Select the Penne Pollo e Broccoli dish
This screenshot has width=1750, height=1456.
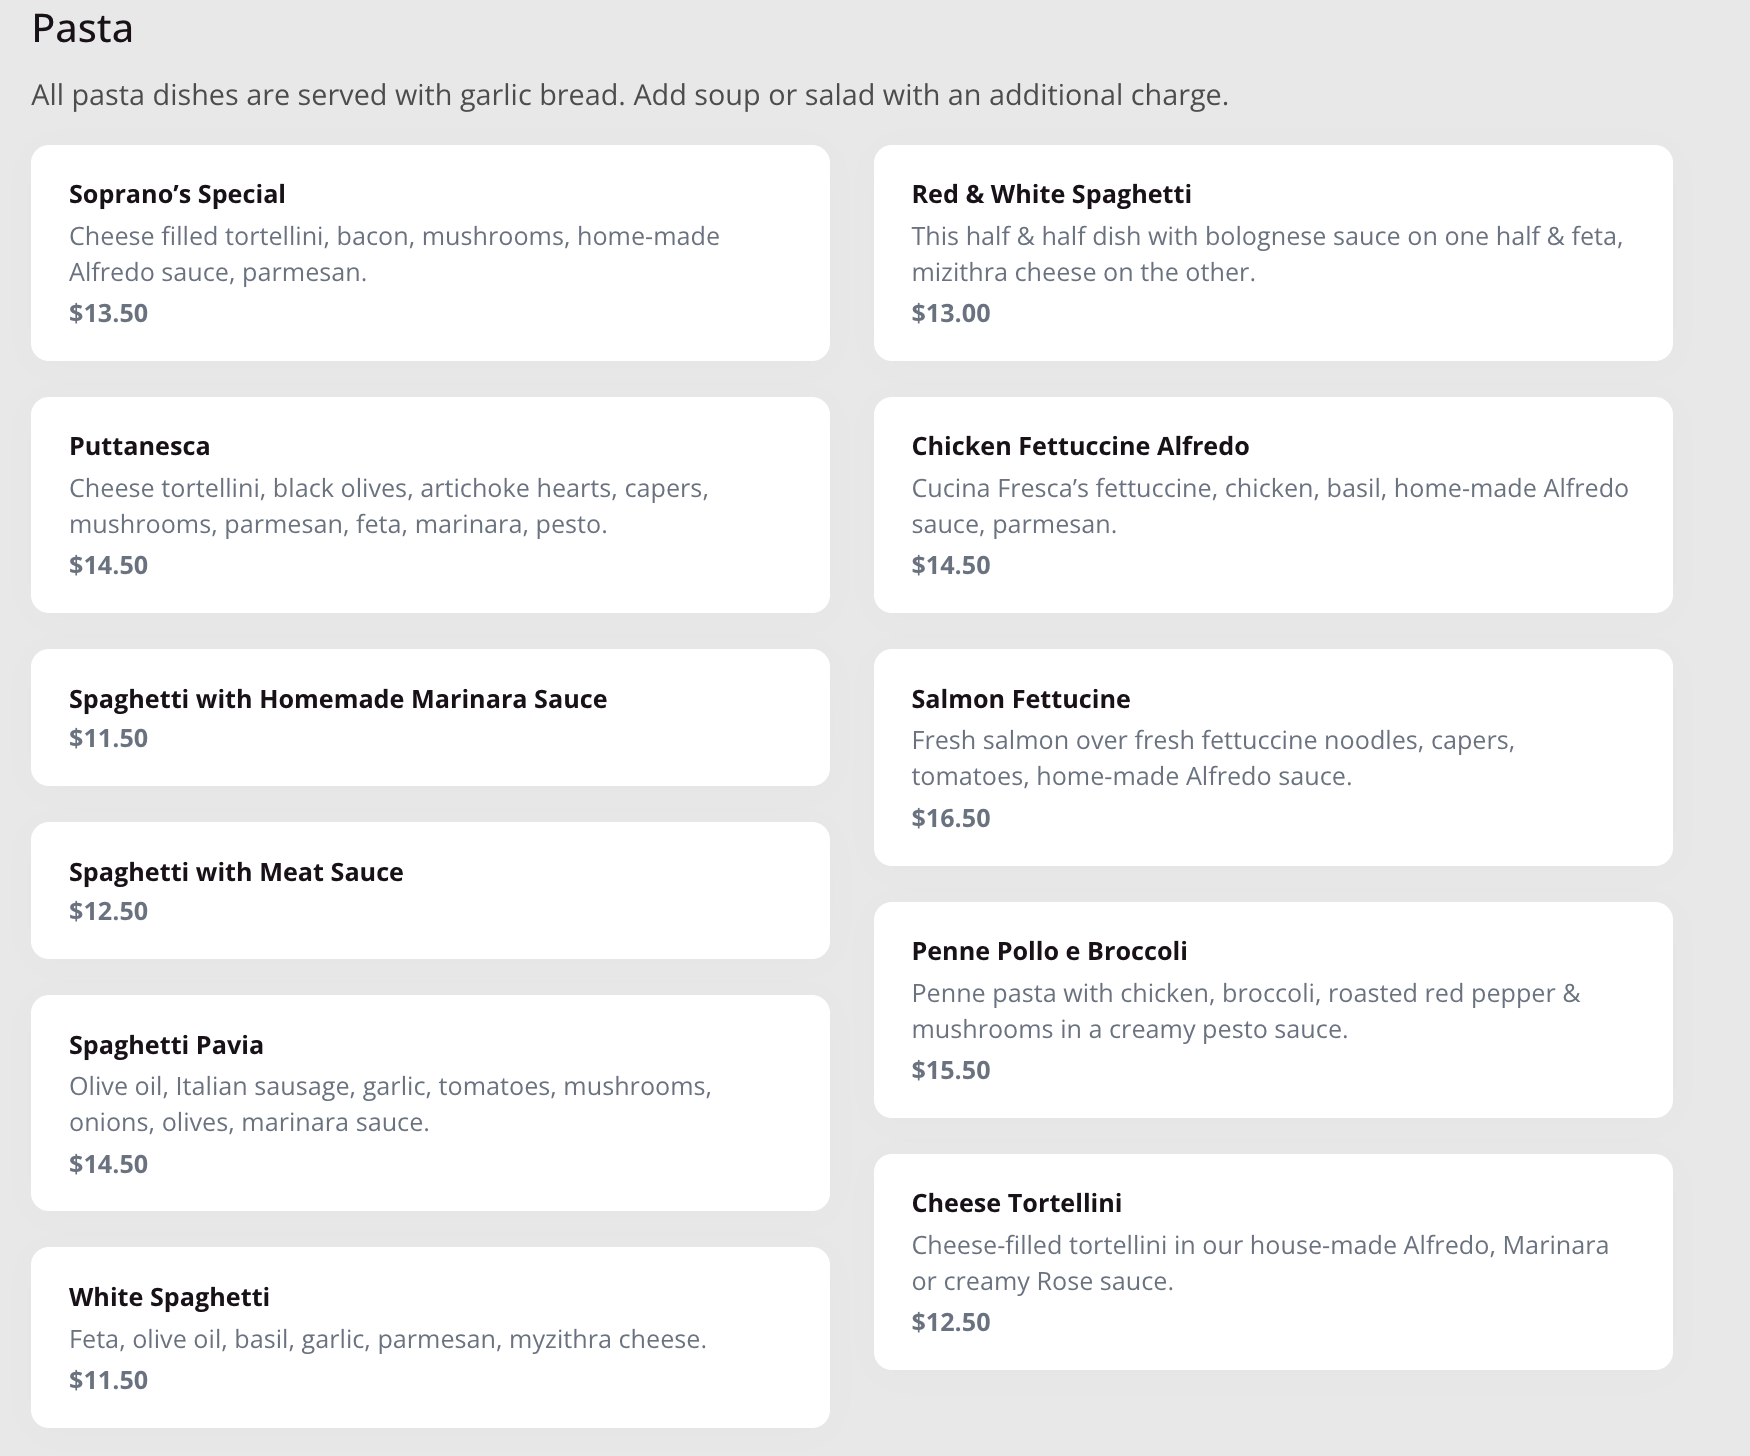pyautogui.click(x=1272, y=1009)
